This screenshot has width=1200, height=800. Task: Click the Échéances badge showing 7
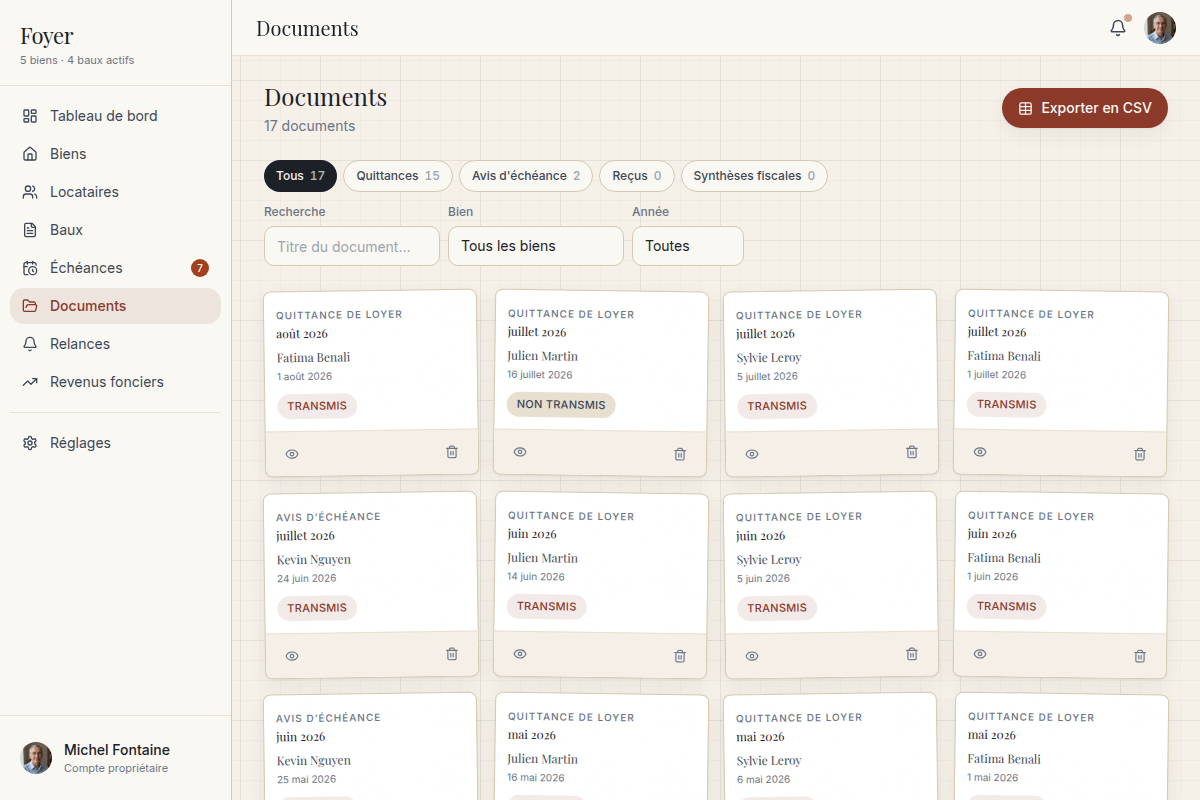click(x=200, y=268)
